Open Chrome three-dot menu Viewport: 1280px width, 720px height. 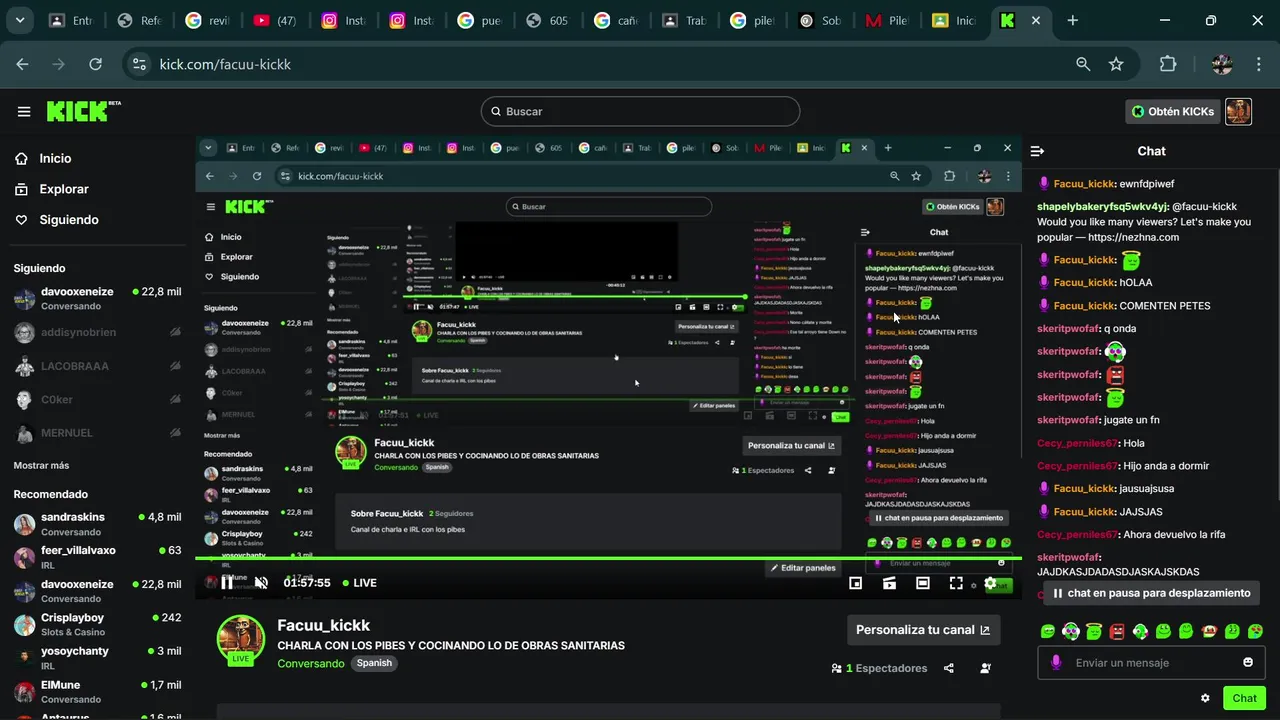[x=1257, y=64]
